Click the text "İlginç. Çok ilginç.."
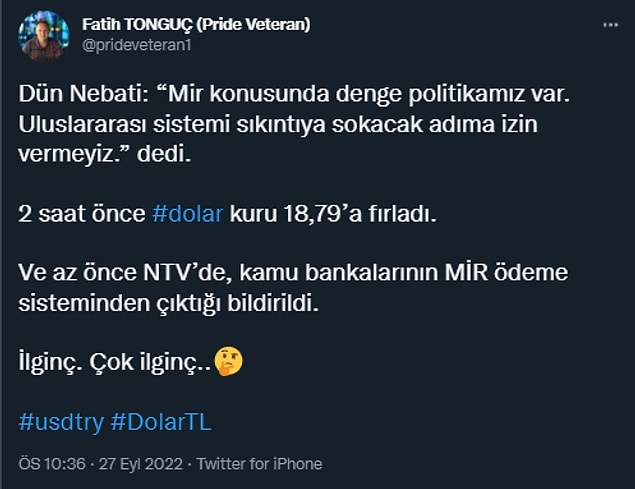635x489 pixels. coord(116,363)
